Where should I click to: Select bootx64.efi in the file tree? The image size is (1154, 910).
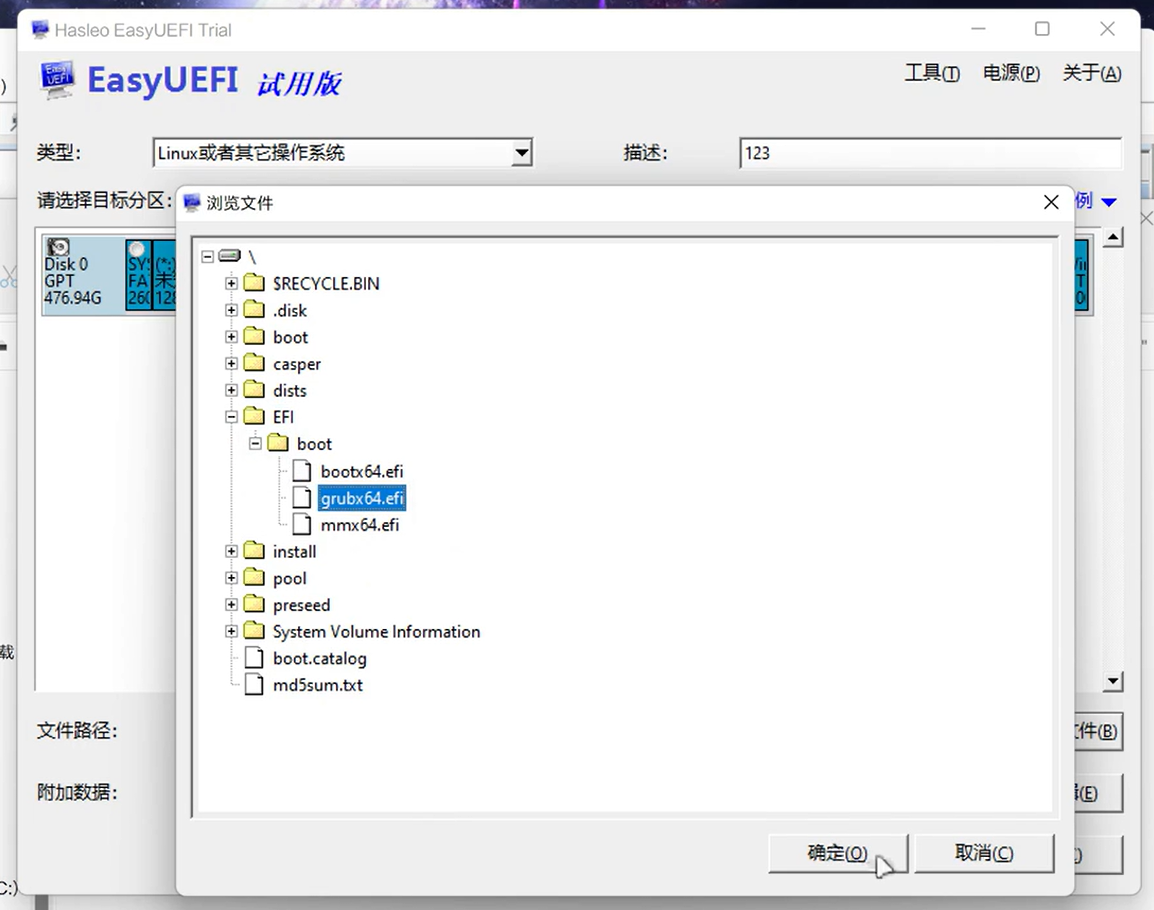362,471
